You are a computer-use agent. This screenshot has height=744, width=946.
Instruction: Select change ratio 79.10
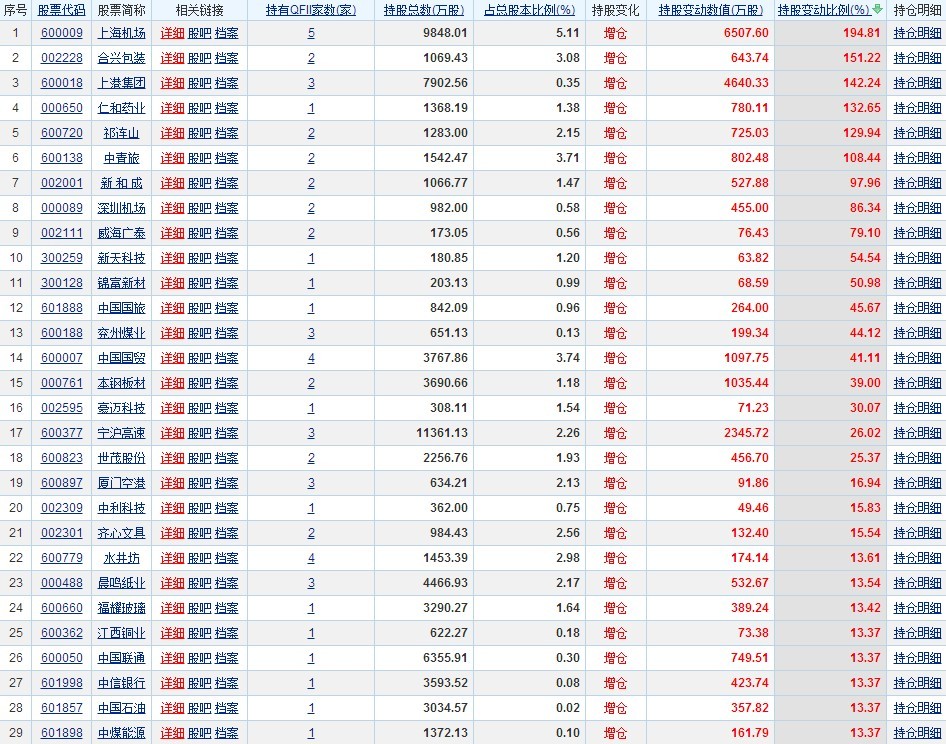click(865, 233)
